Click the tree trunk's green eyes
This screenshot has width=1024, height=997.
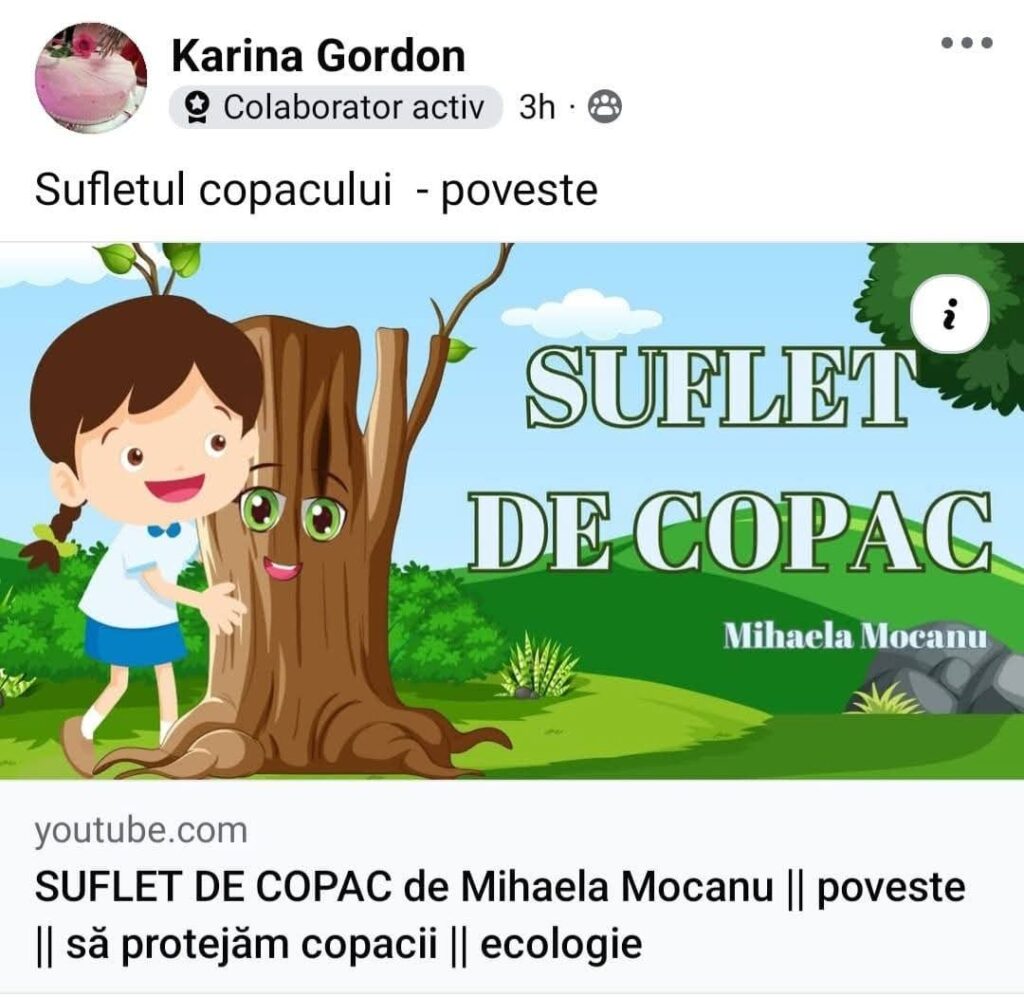(294, 514)
